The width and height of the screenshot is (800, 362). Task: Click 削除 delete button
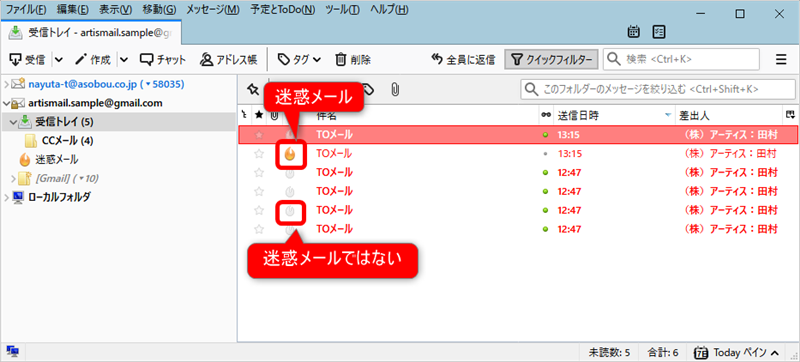point(353,60)
